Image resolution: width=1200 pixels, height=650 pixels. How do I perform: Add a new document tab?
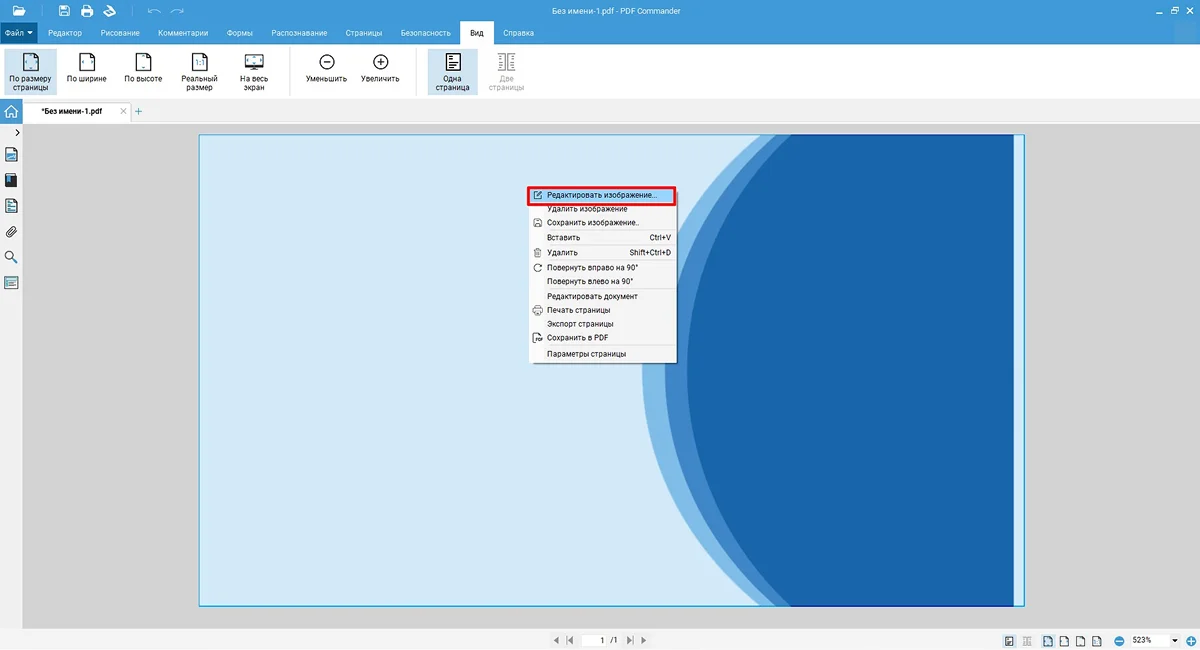(x=138, y=111)
